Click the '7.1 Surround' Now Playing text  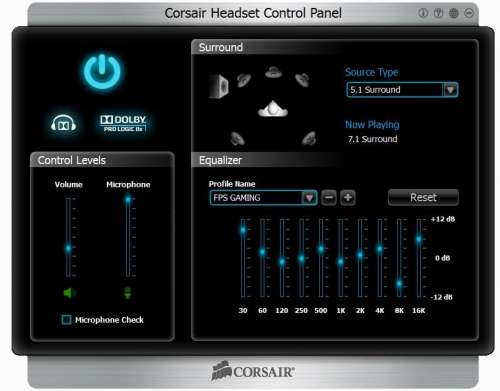tap(372, 139)
